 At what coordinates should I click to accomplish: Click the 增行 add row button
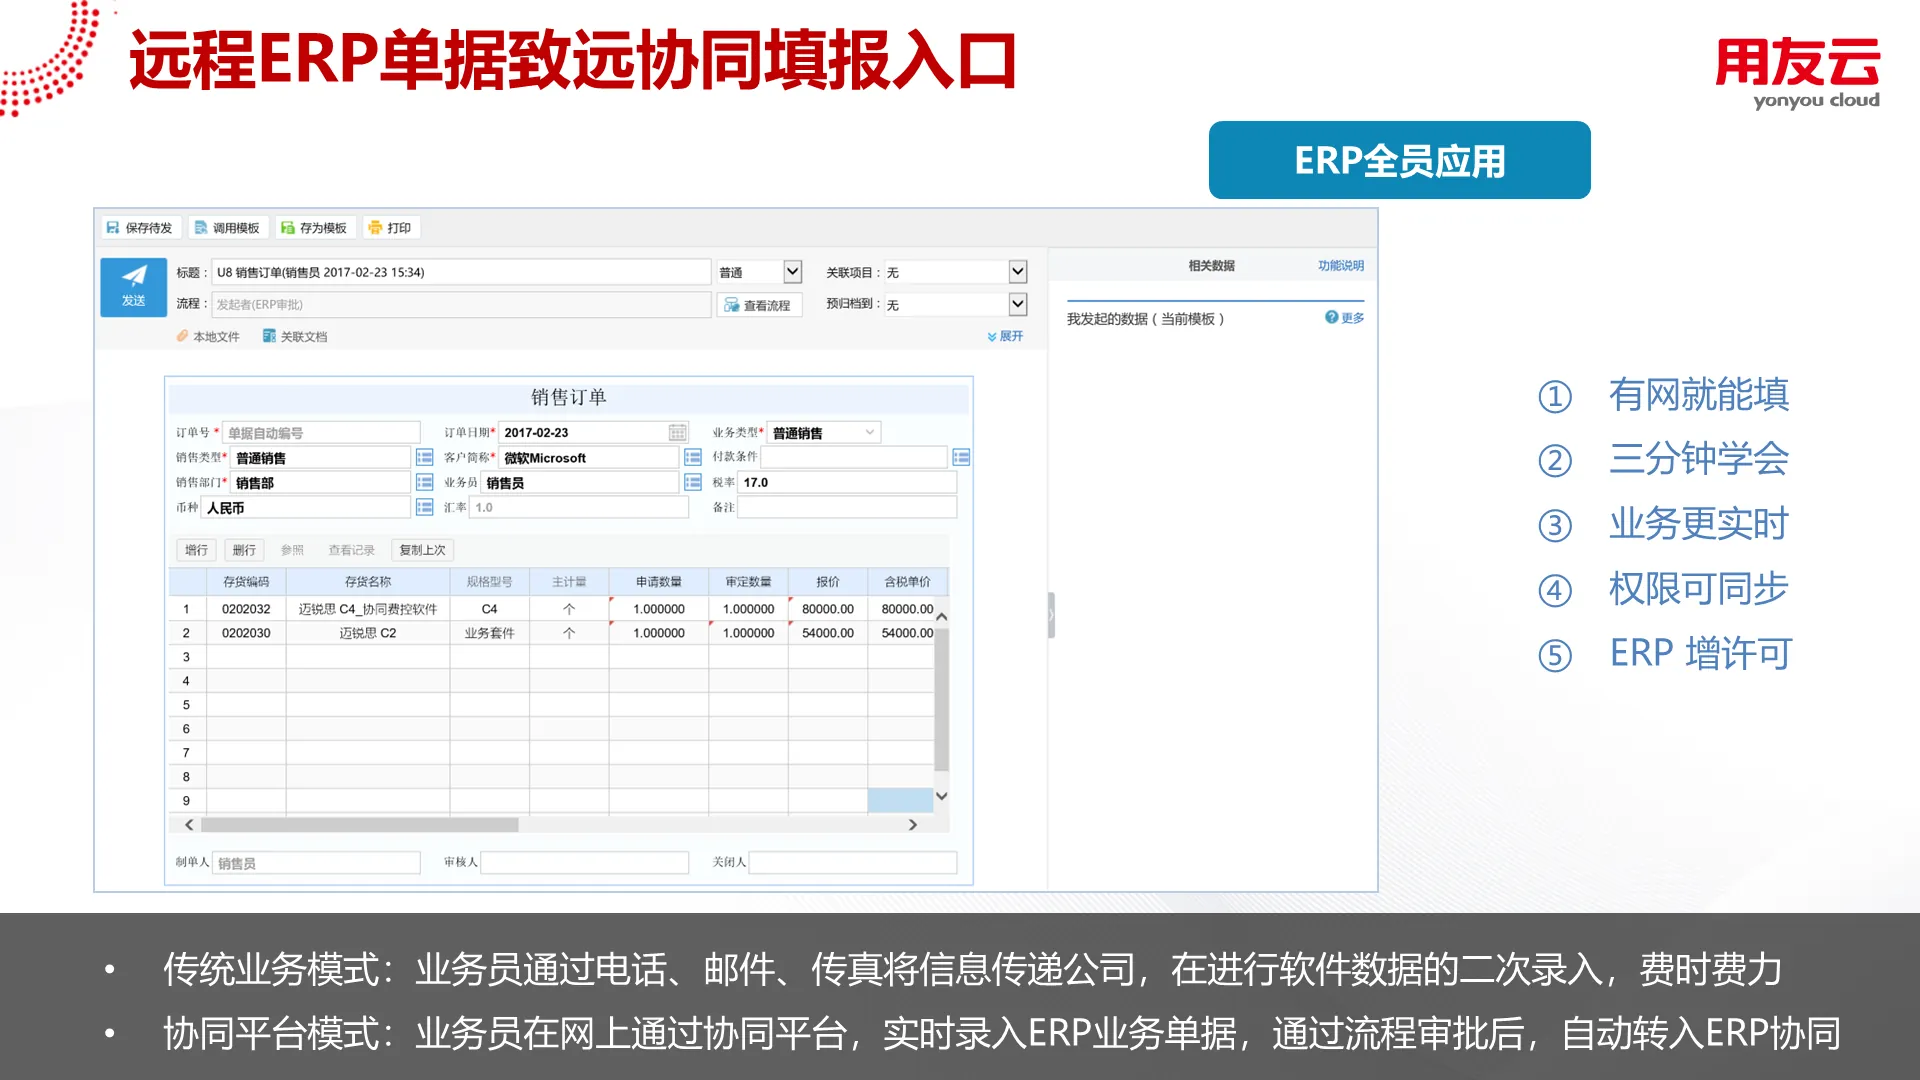(197, 550)
